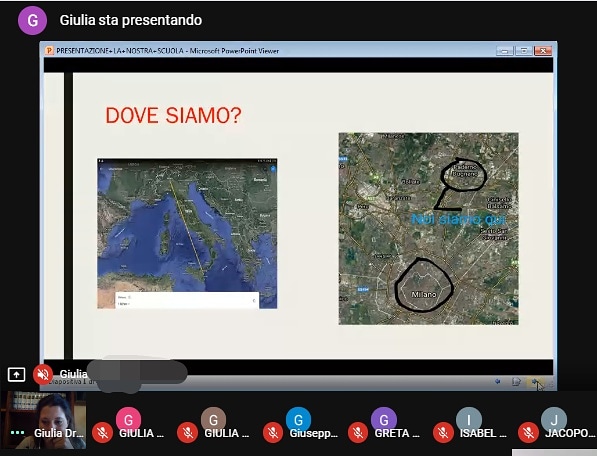Click the PRESENTAZIONE+LA+NOSTRA+SCUOLA window title

point(168,51)
